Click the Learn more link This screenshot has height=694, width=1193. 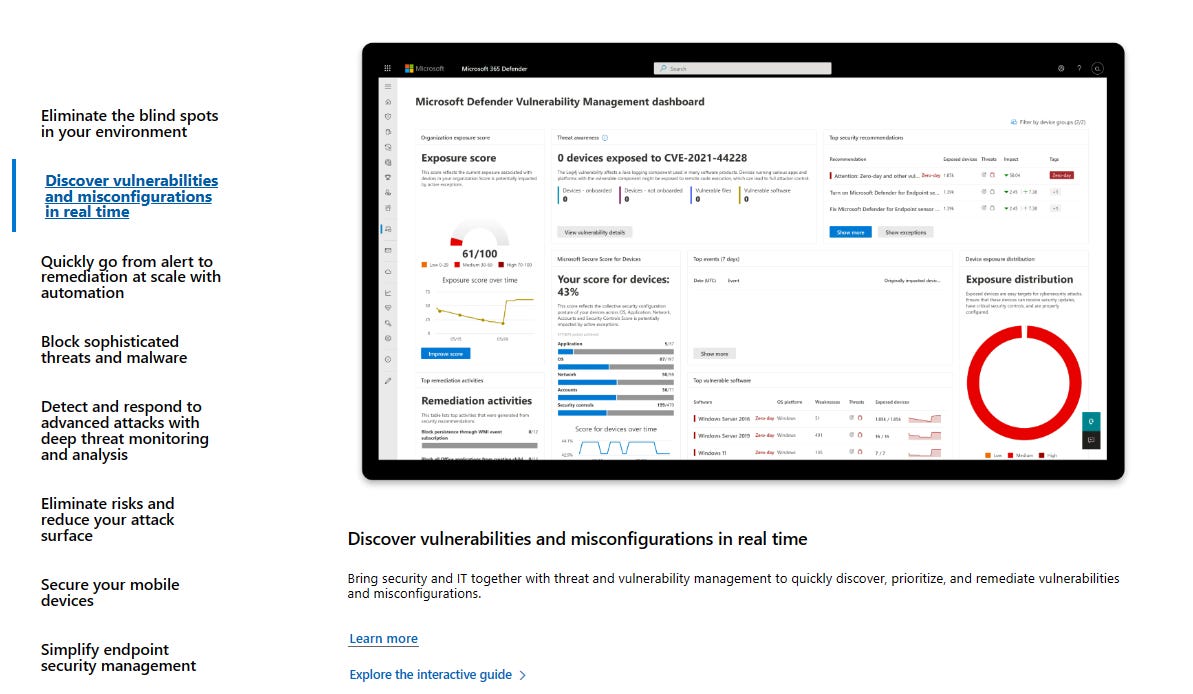point(383,638)
